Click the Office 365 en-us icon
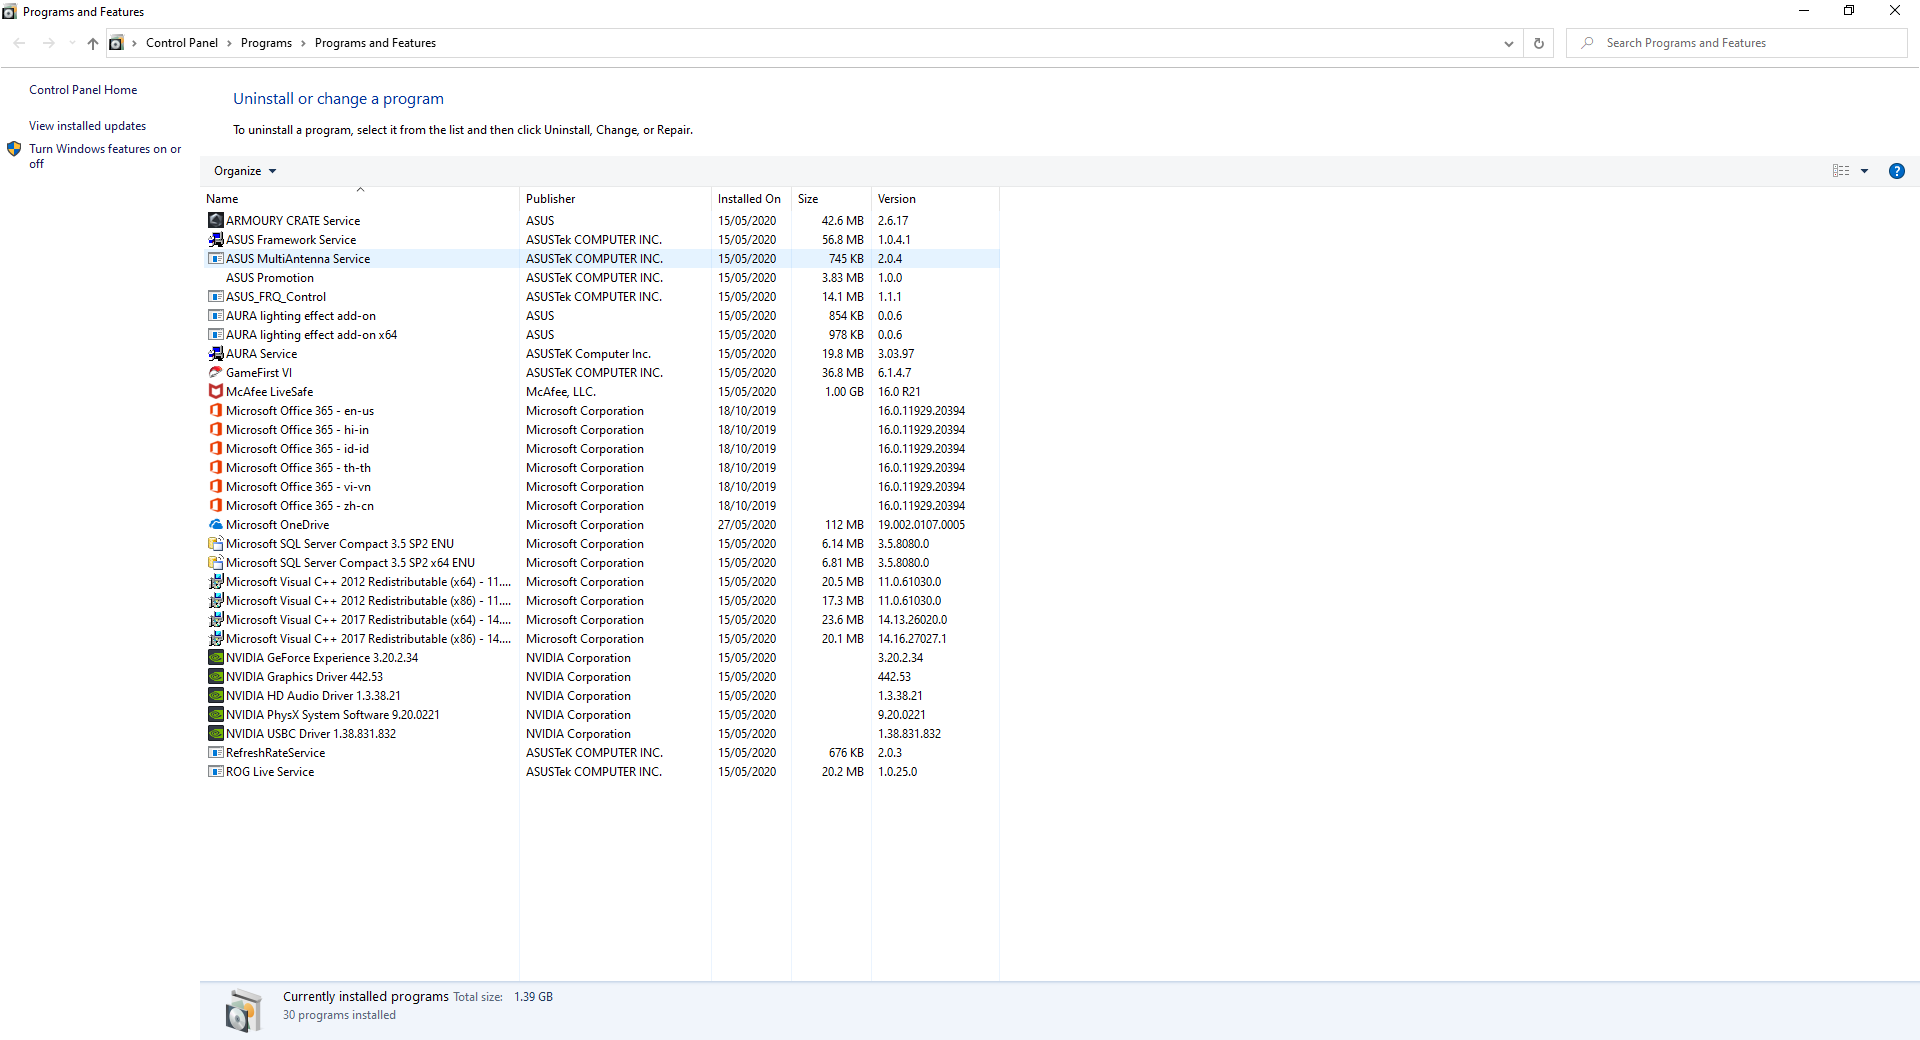1920x1040 pixels. (x=215, y=410)
